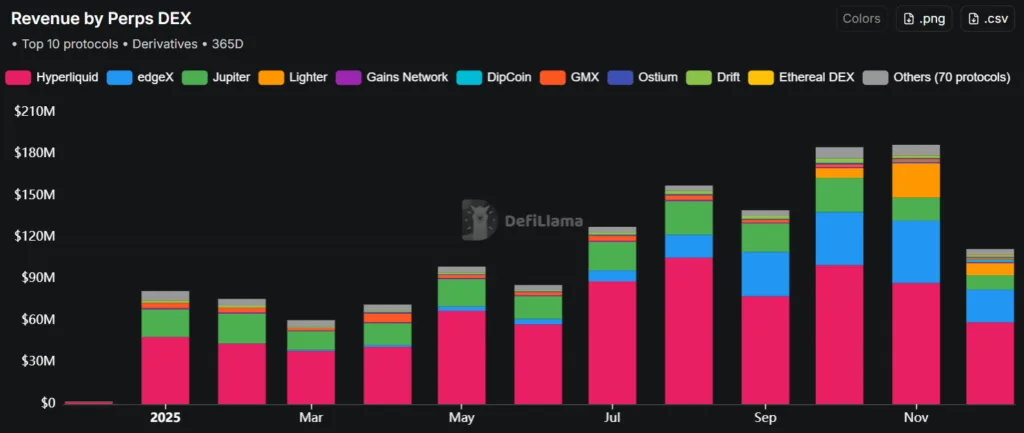Toggle Jupiter green legend swatch
Screen dimensions: 1024x433
pos(195,78)
